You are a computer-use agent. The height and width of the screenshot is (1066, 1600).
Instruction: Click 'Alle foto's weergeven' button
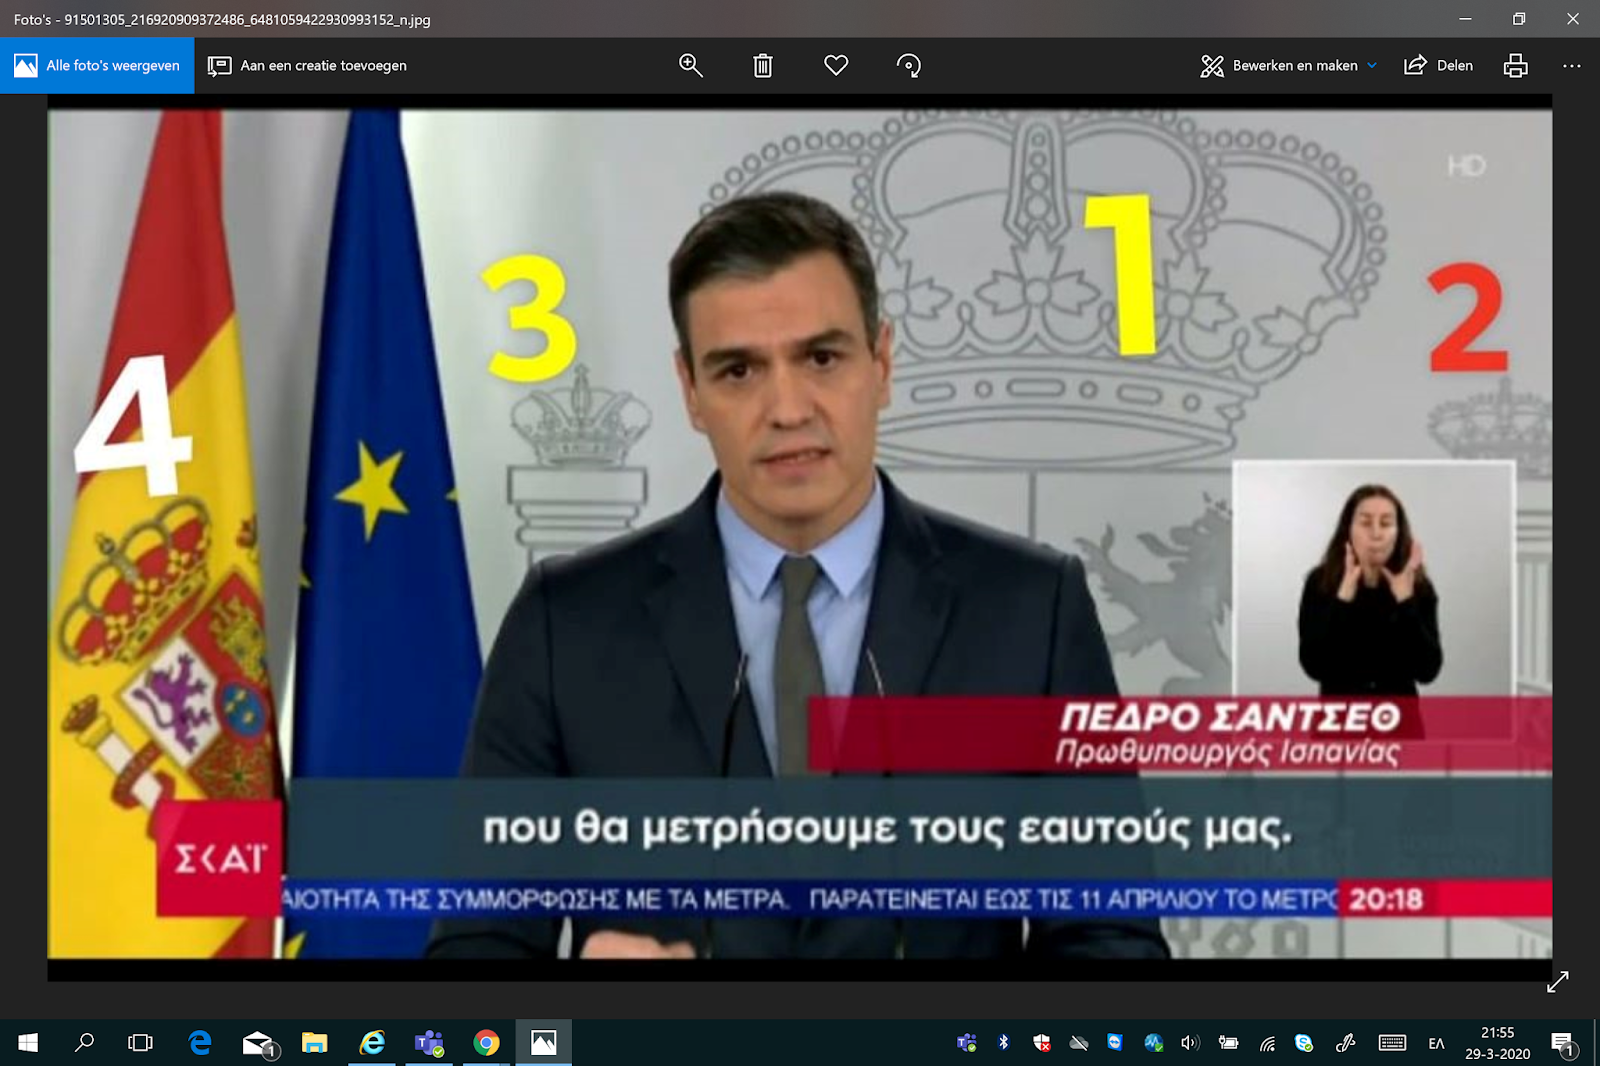click(97, 66)
